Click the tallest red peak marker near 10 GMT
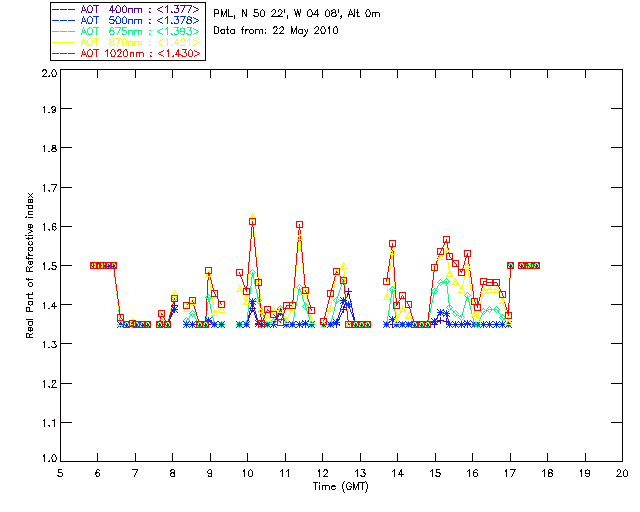This screenshot has width=640, height=512. coord(253,222)
